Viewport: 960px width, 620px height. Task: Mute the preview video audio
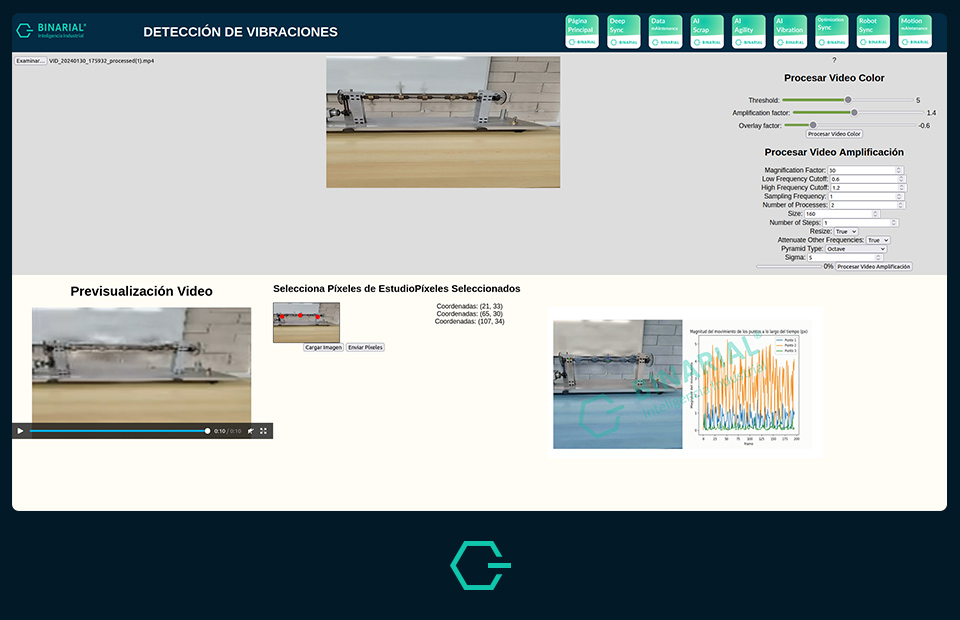[250, 431]
